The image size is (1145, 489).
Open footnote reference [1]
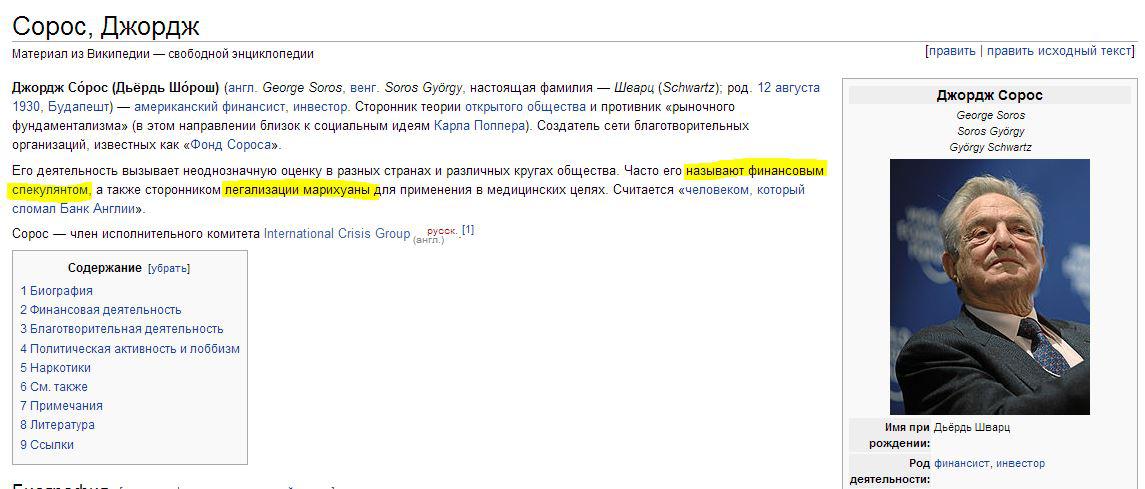(x=468, y=229)
